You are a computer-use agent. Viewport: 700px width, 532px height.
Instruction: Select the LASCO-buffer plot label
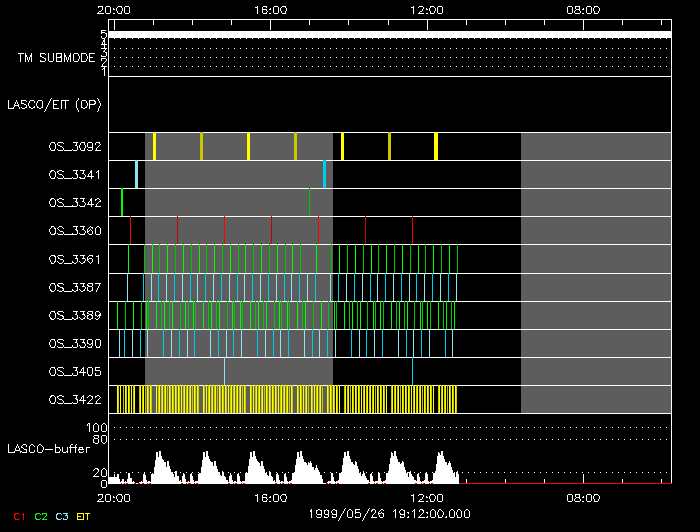(50, 448)
